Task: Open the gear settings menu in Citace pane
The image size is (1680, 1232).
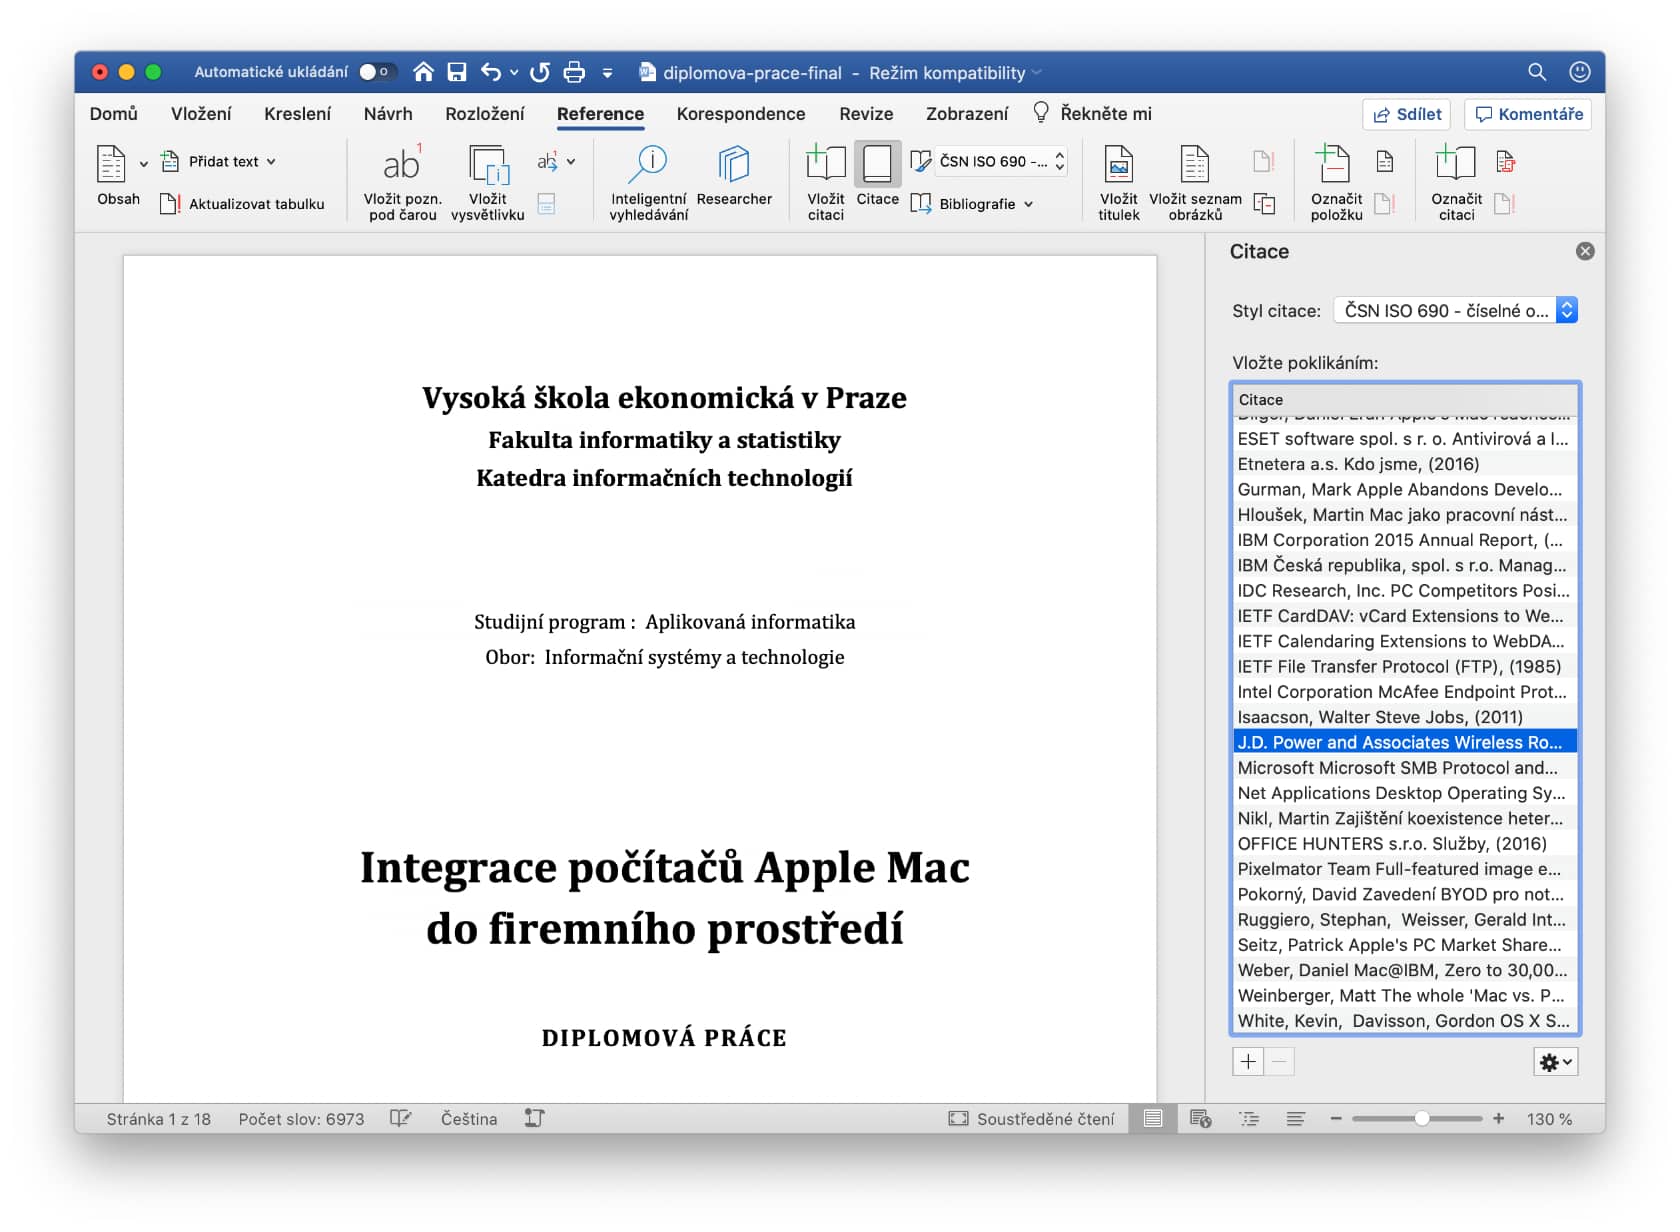Action: click(1555, 1062)
